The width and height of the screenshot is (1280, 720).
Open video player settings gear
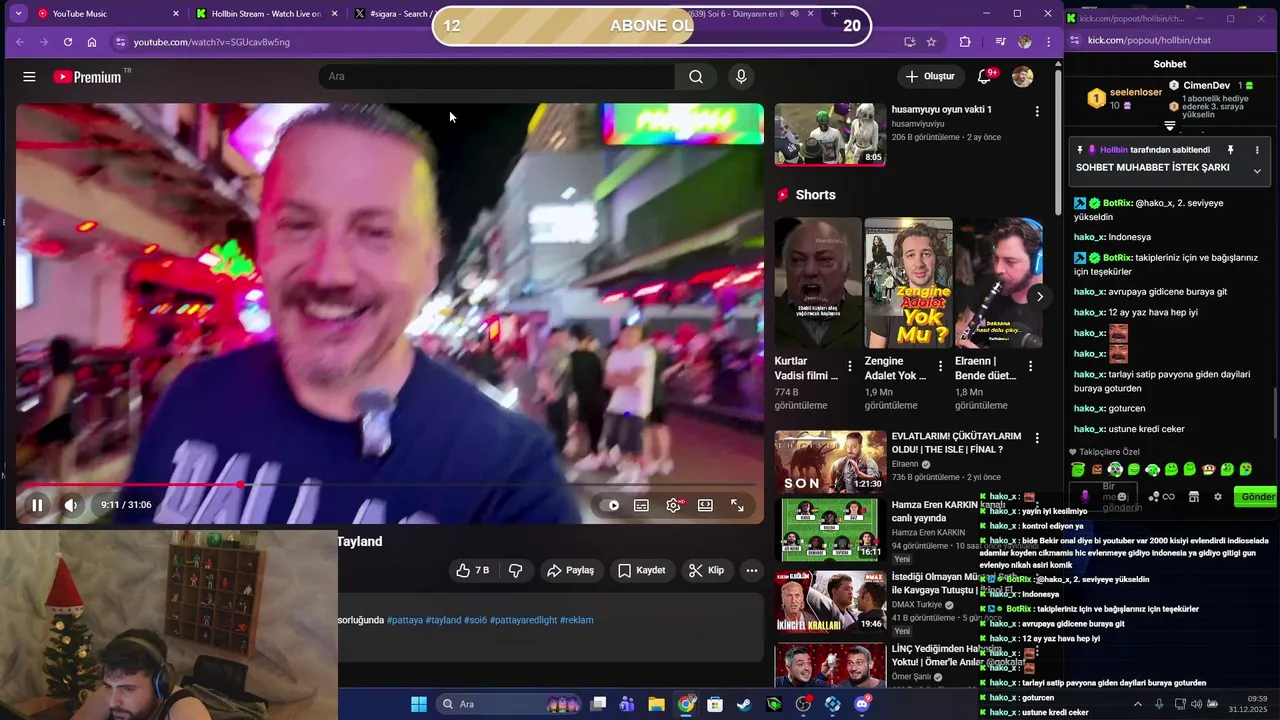click(x=674, y=505)
